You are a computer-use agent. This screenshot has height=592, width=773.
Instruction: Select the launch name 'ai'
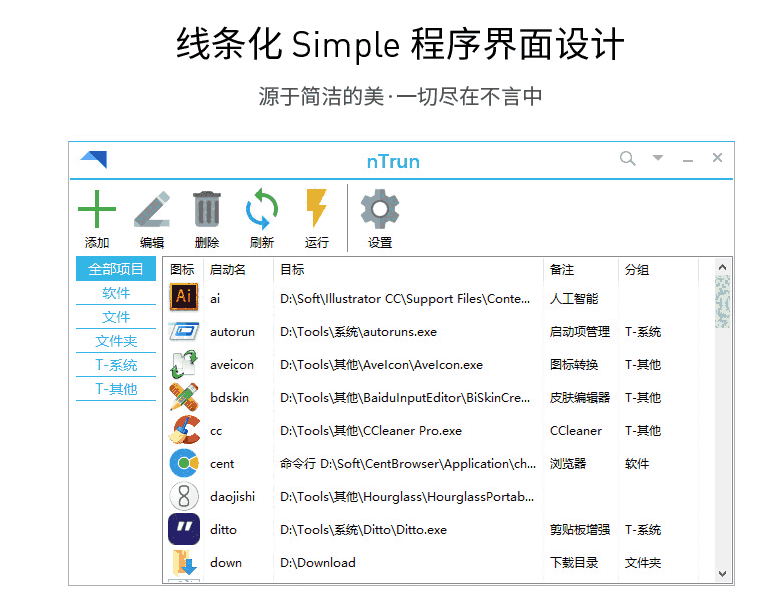coord(215,299)
